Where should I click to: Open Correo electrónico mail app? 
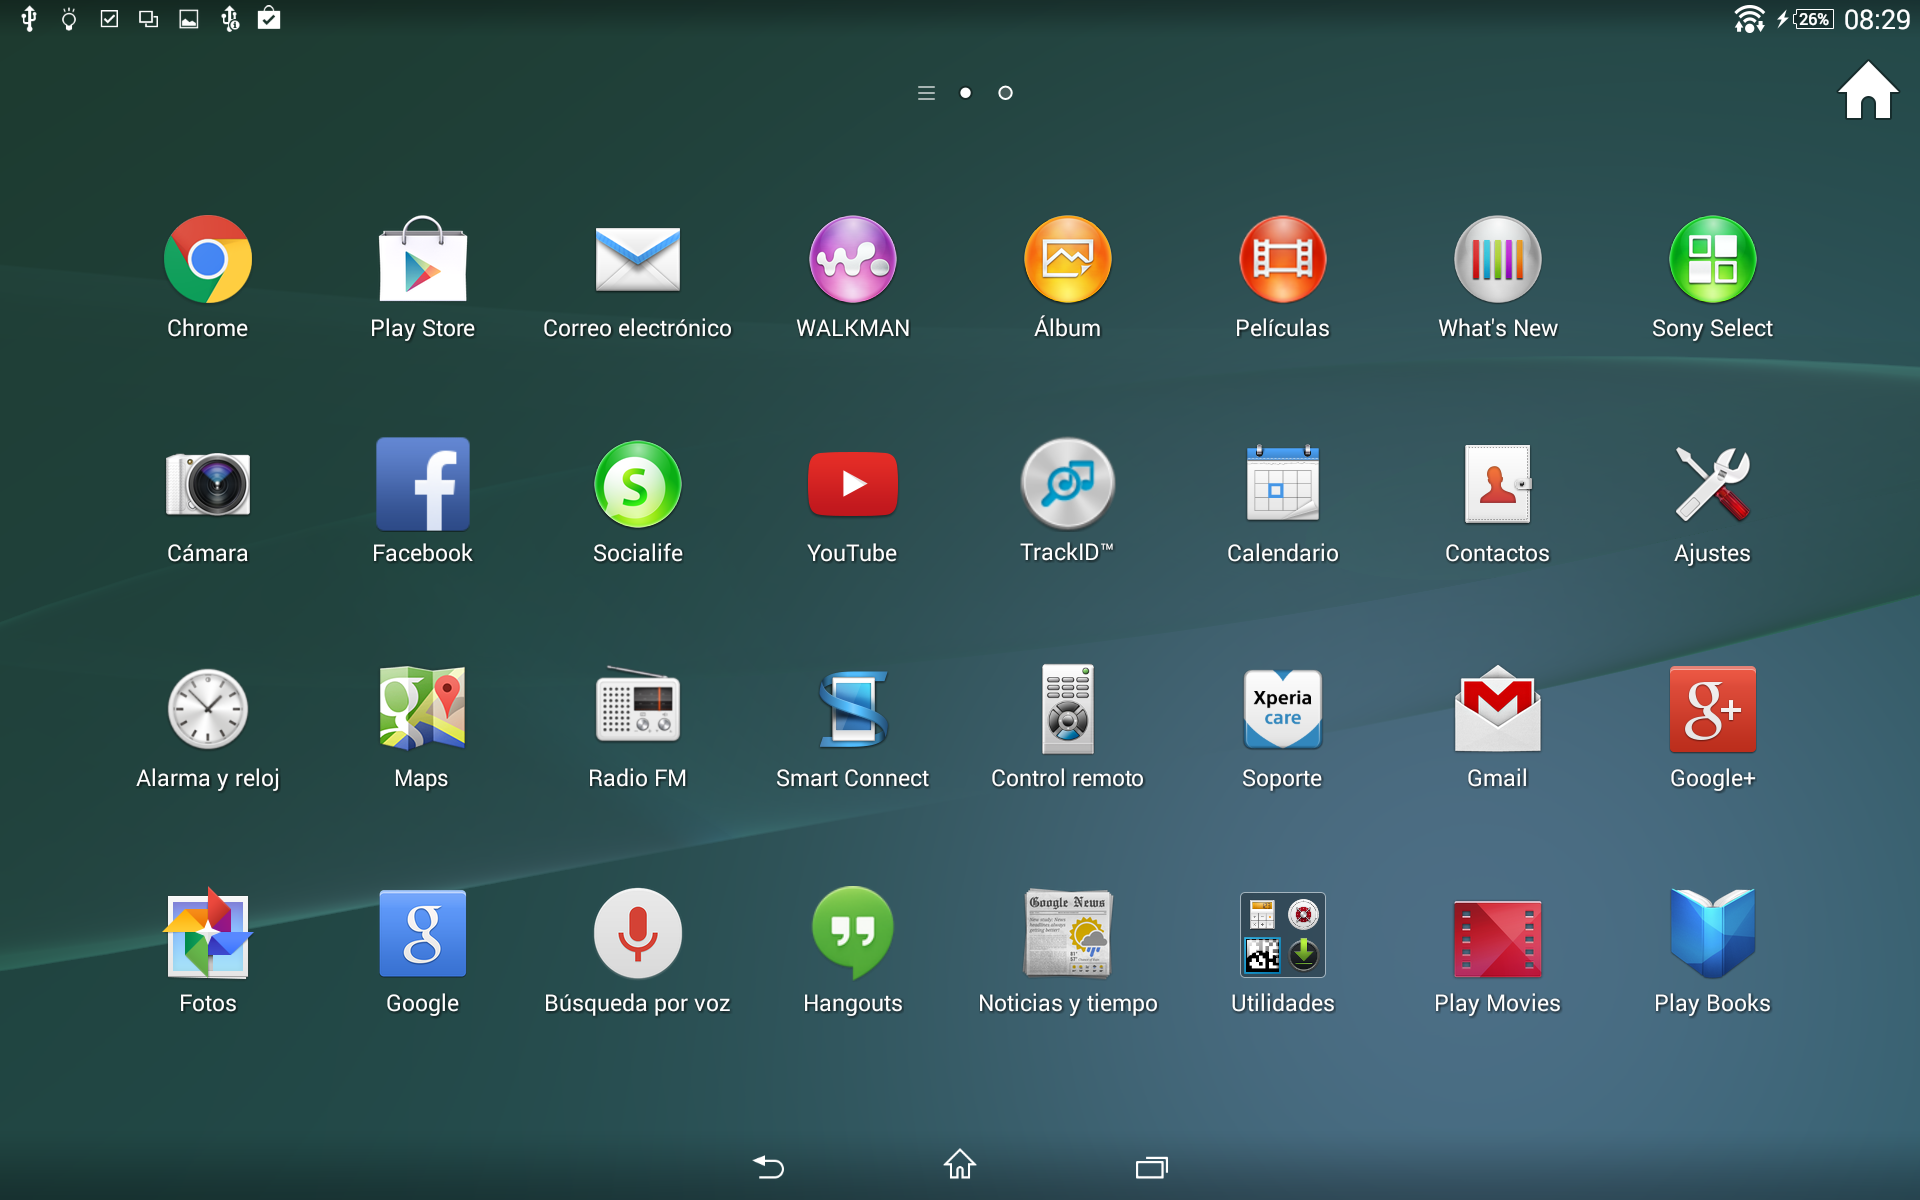pos(637,260)
